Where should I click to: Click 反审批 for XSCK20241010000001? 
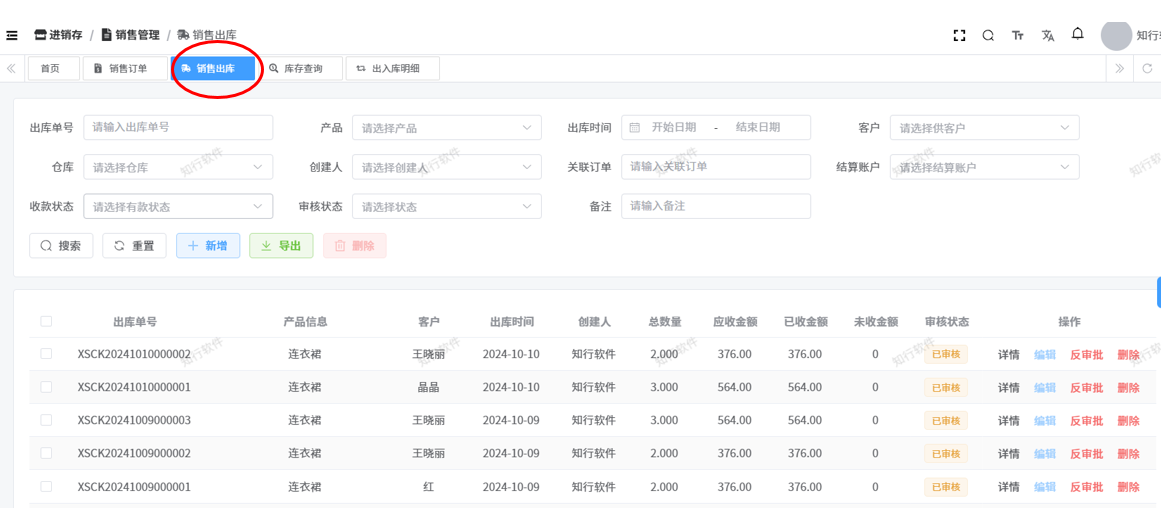pos(1086,387)
